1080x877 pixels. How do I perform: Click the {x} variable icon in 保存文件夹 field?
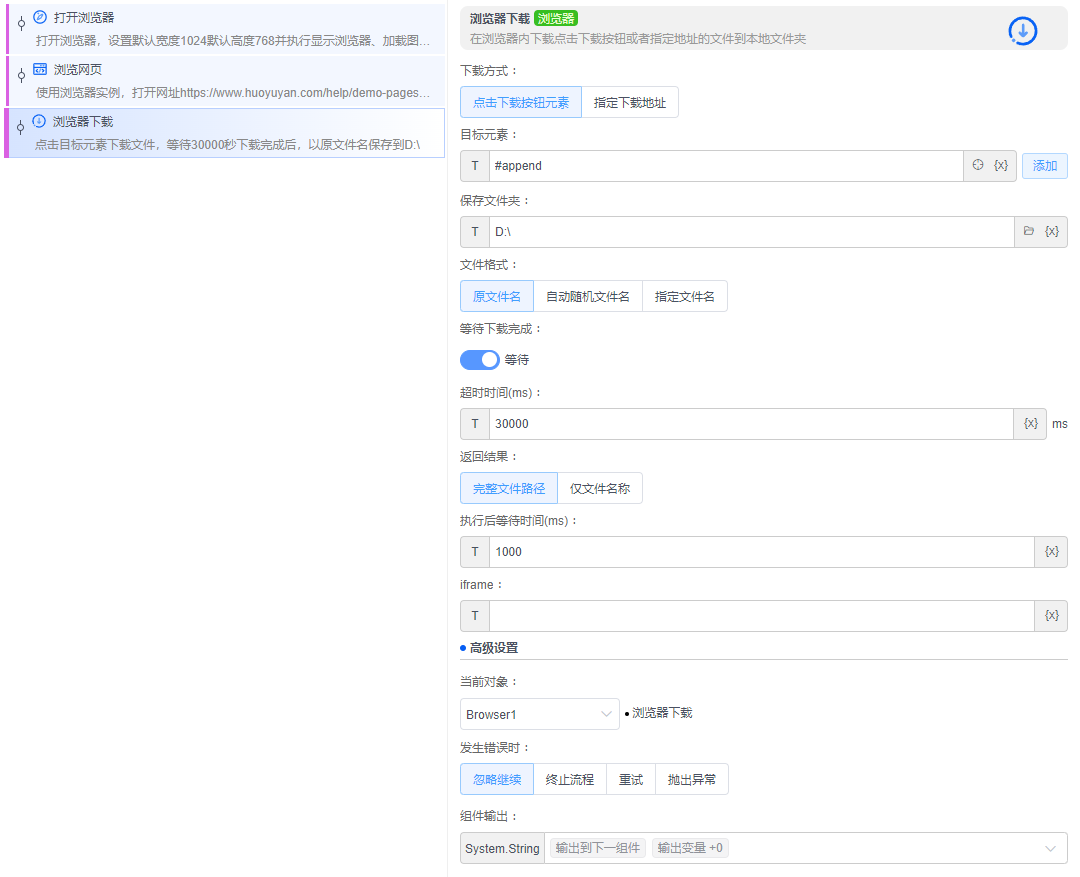click(x=1052, y=232)
